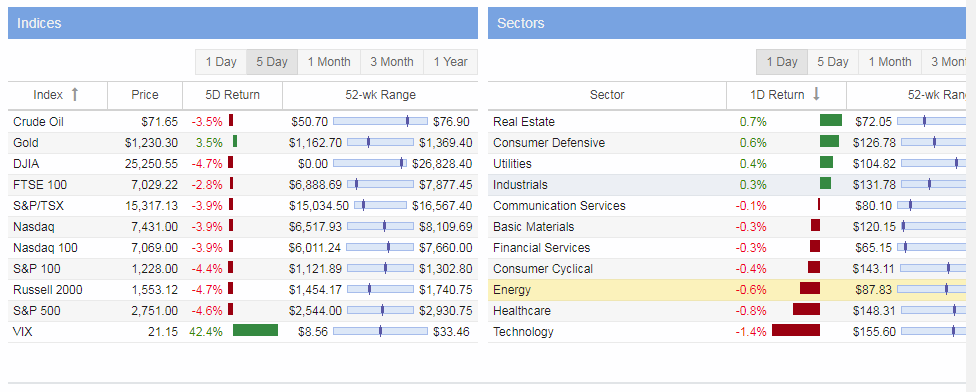
Task: Click the VIX green return bar
Action: [255, 330]
